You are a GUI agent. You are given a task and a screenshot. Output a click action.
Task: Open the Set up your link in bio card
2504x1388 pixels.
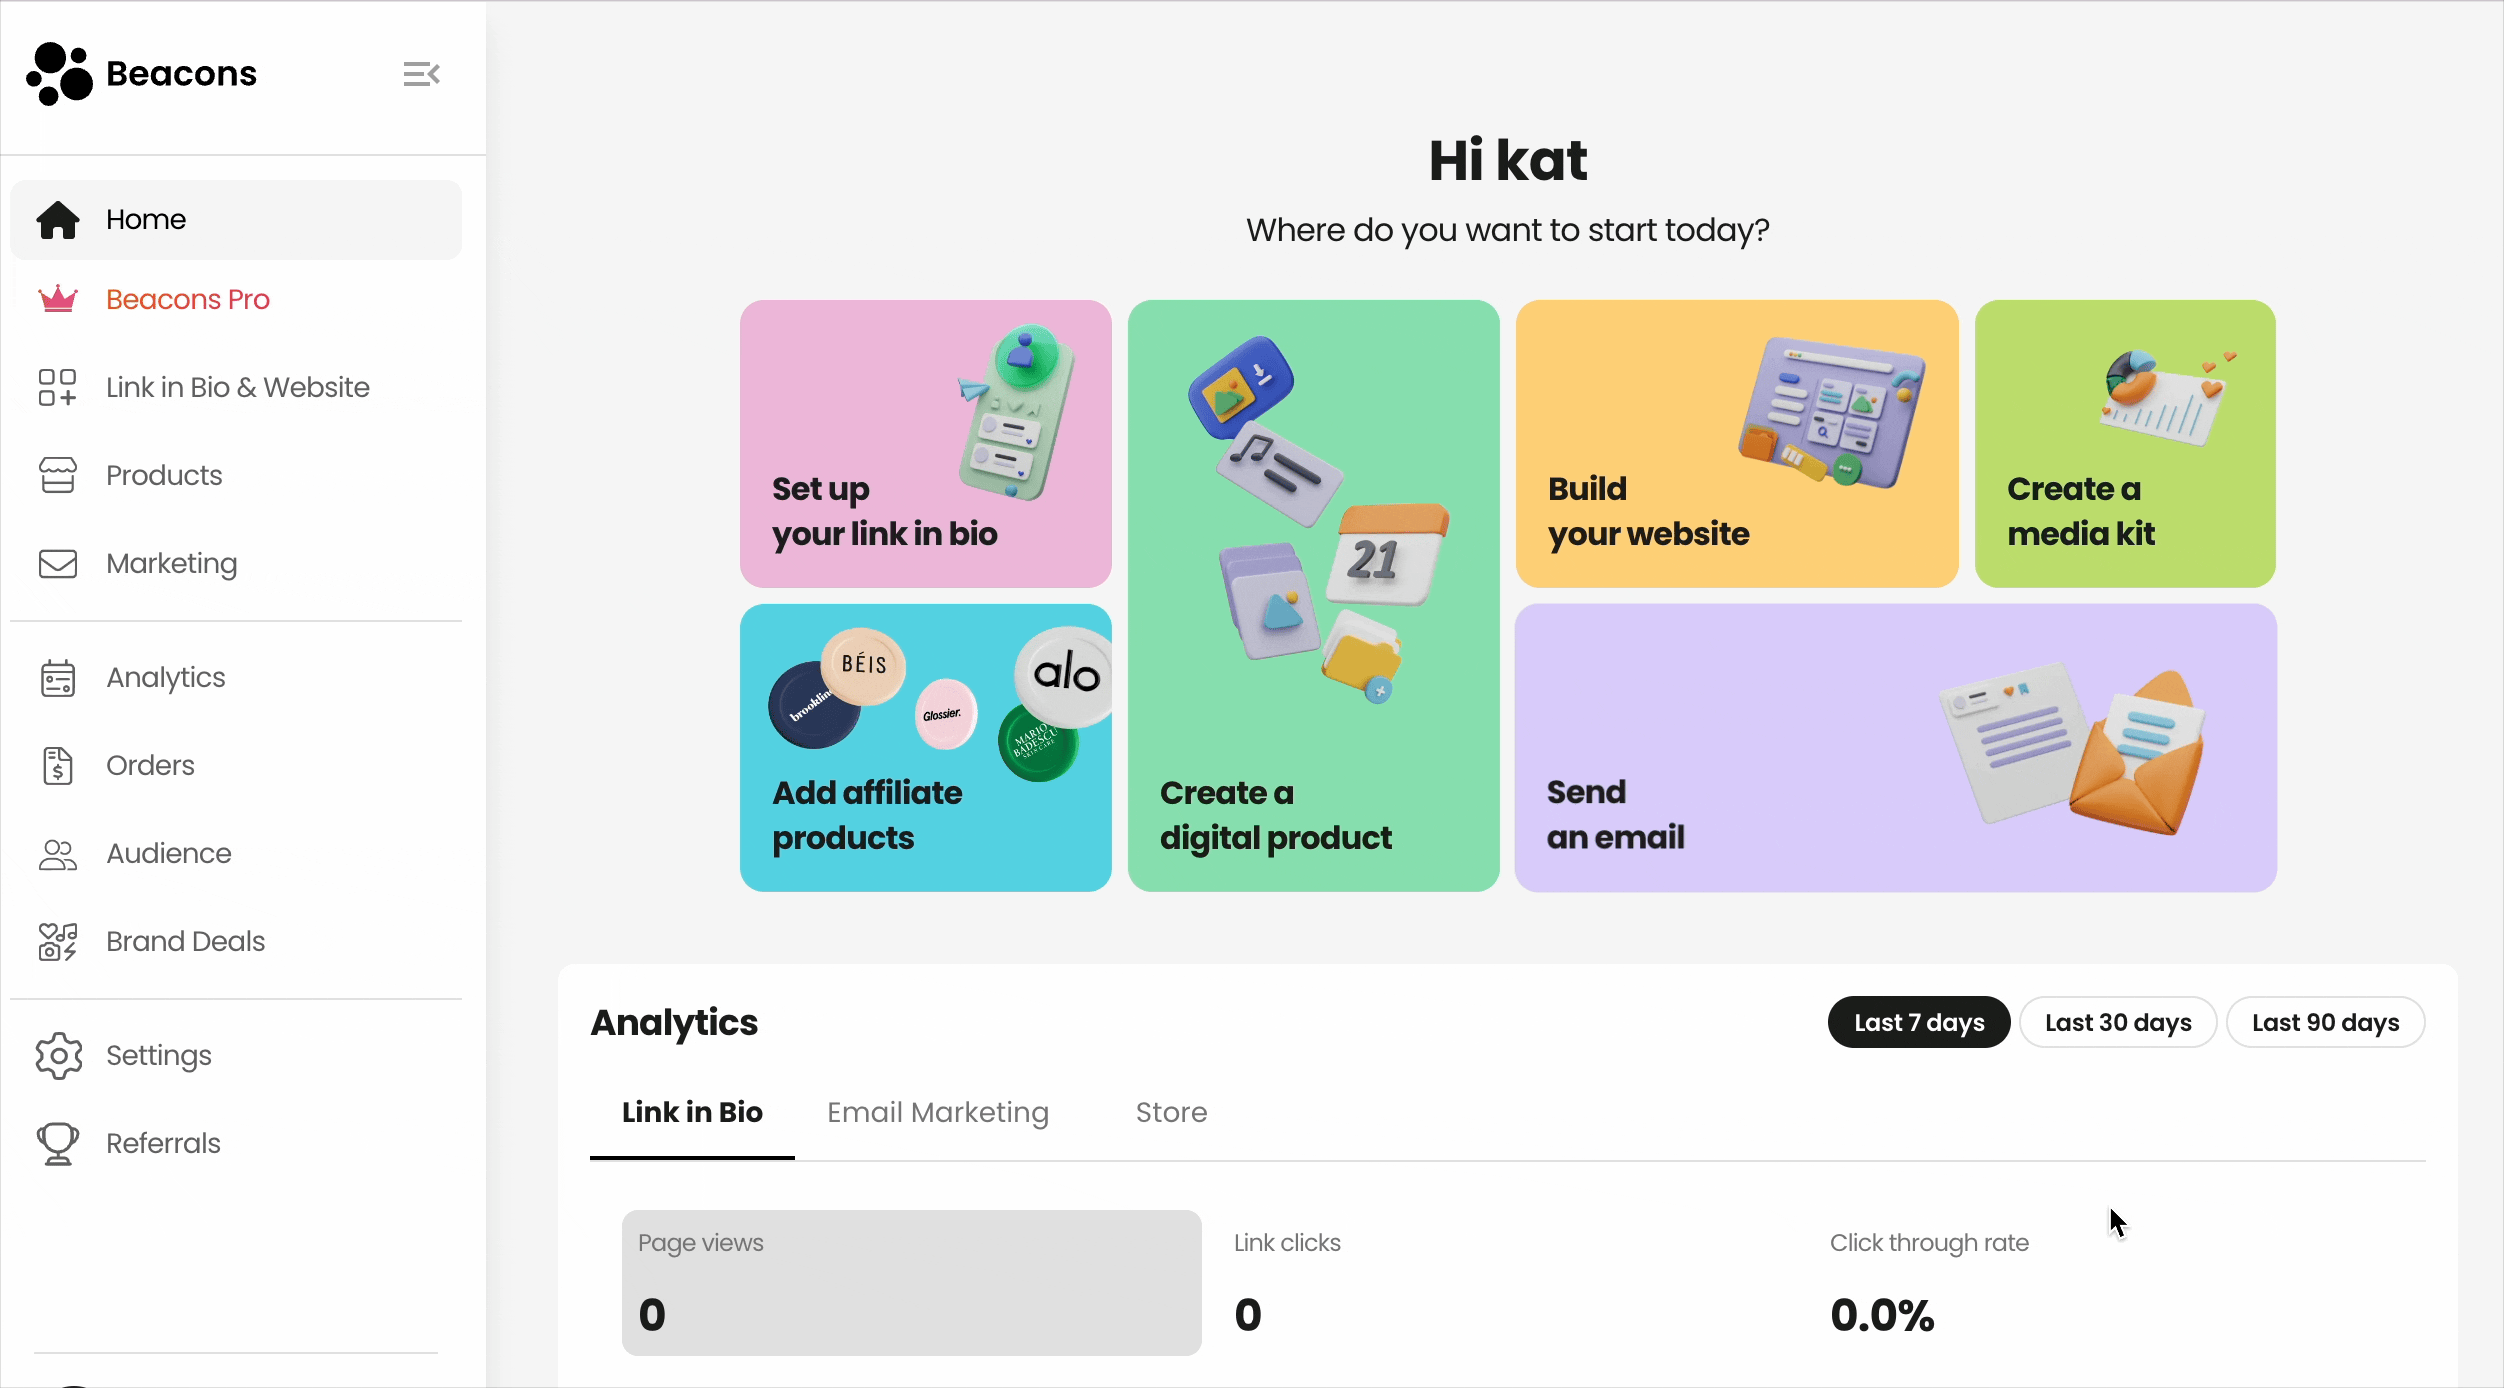click(x=926, y=444)
